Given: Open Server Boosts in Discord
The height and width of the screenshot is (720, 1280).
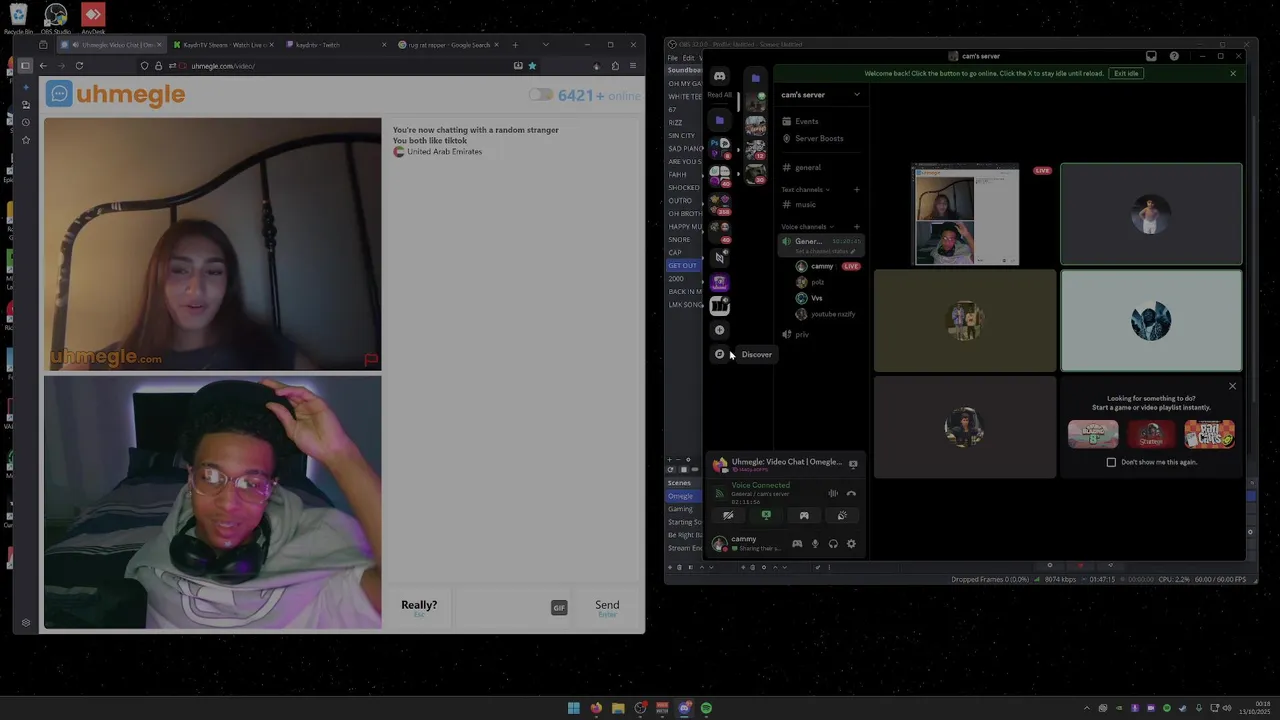Looking at the screenshot, I should point(819,138).
